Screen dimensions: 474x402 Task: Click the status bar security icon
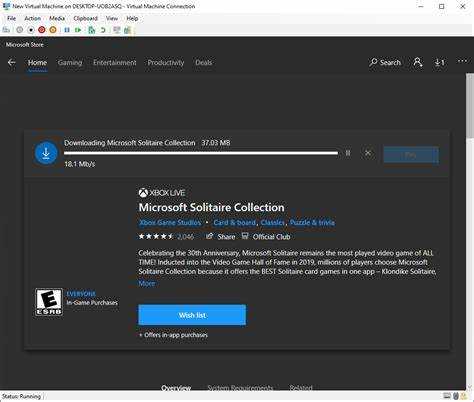click(x=456, y=396)
